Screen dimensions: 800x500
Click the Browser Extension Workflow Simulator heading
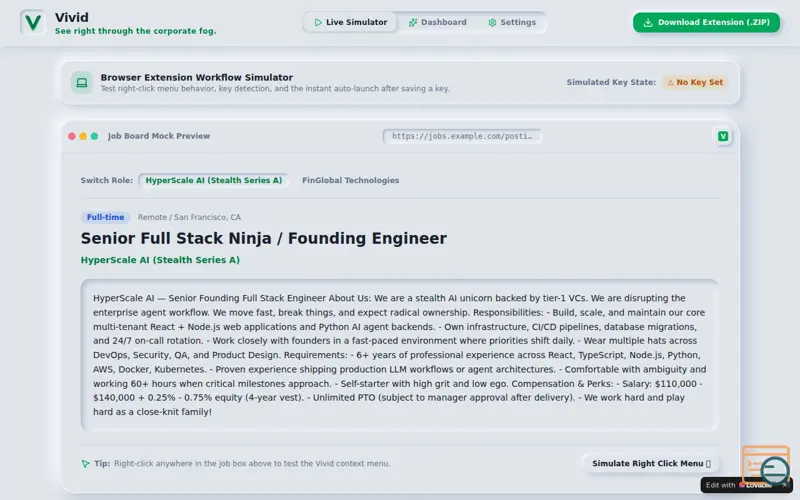[x=196, y=78]
